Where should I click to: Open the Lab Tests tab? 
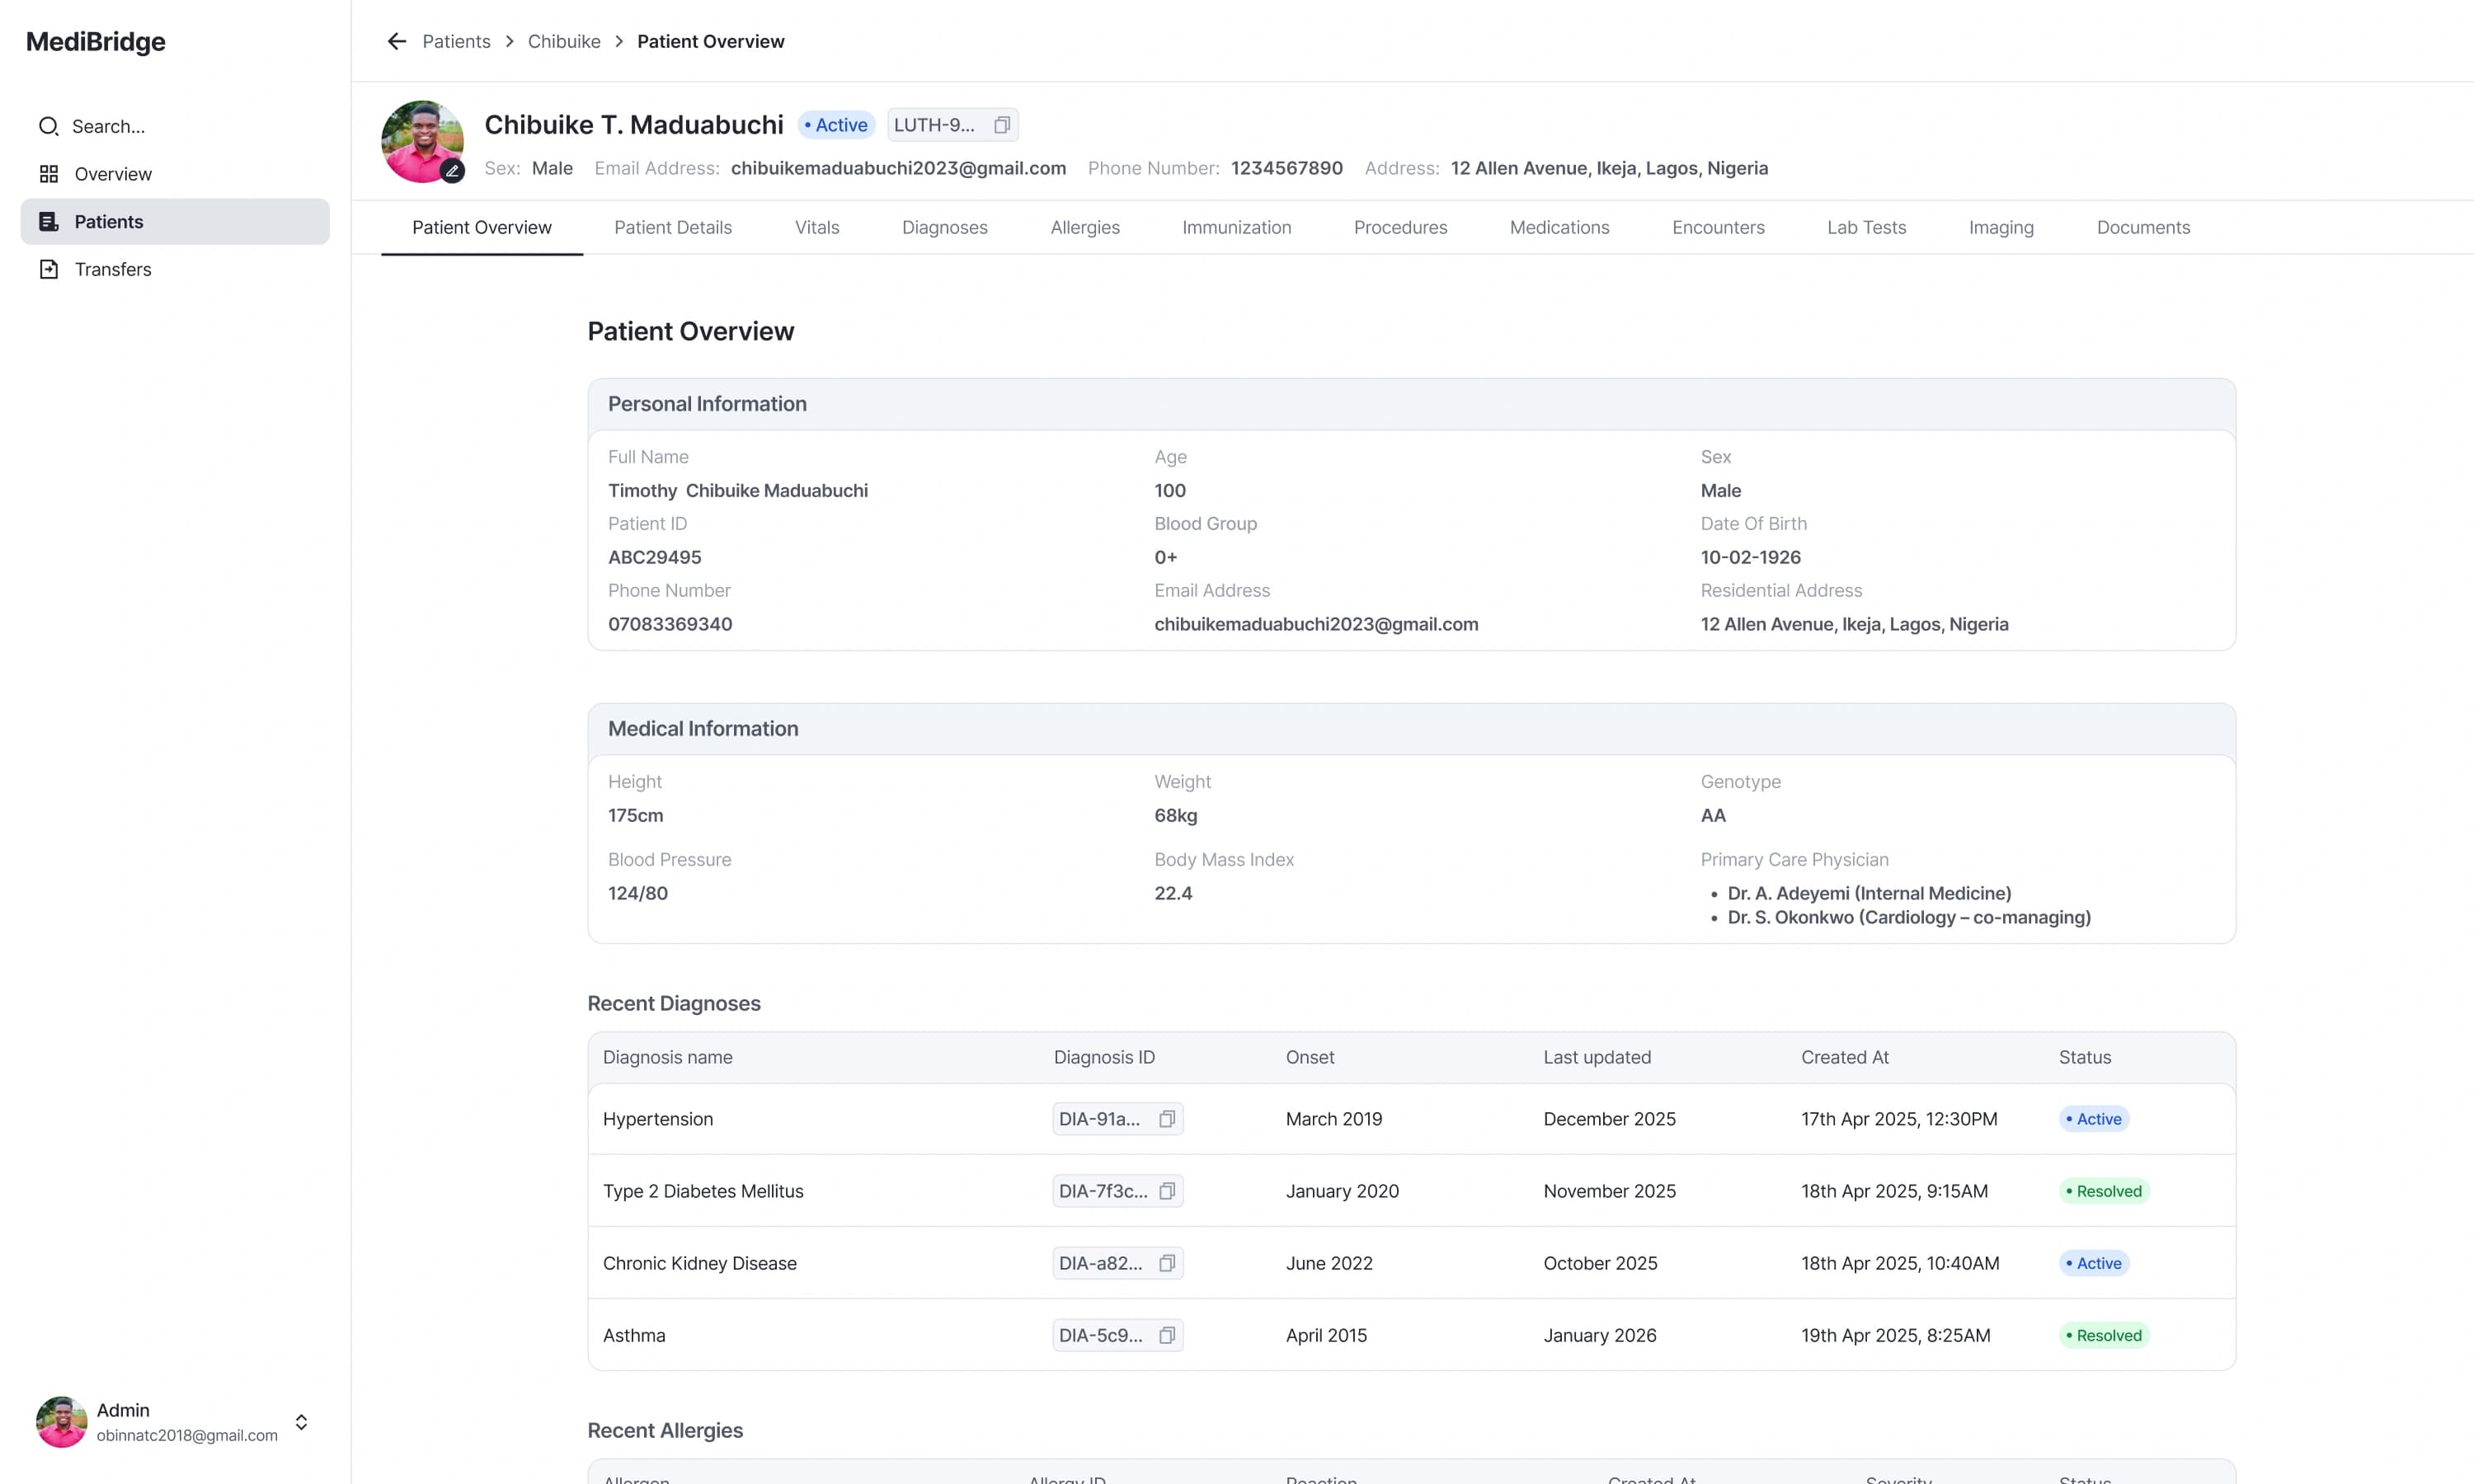[1866, 227]
